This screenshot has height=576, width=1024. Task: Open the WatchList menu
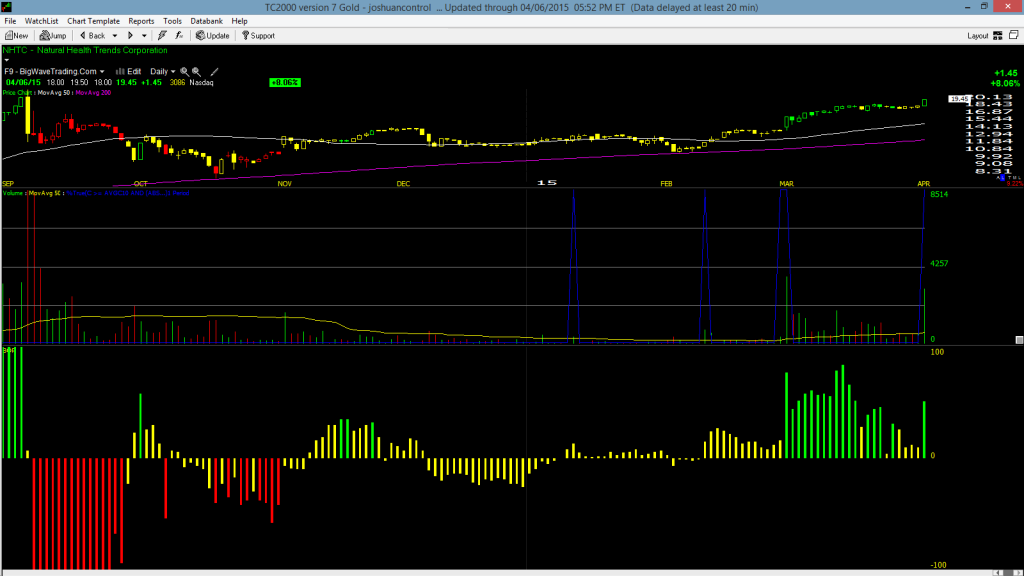(41, 21)
